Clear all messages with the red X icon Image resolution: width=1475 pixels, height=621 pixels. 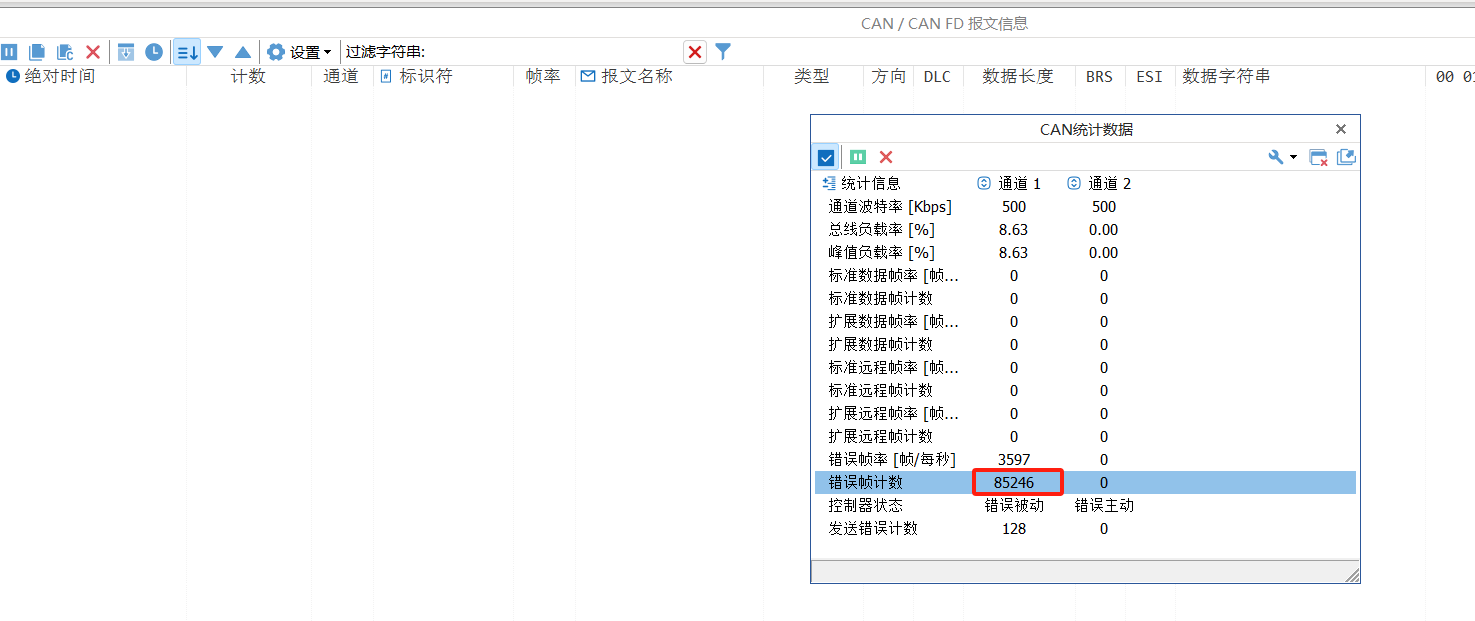(93, 52)
